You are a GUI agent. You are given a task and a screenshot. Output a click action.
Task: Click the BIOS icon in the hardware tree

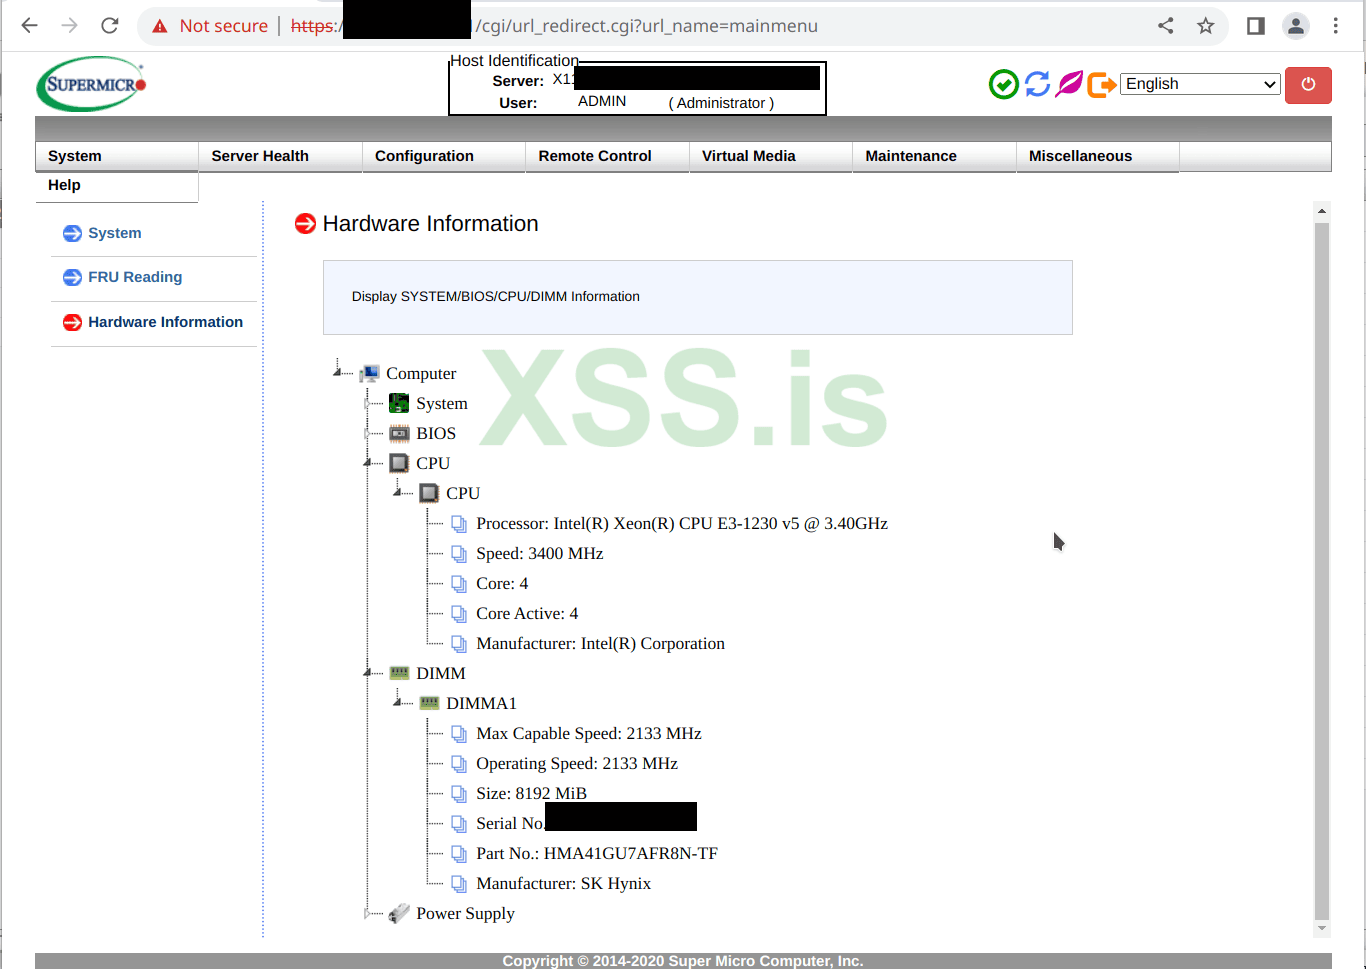coord(399,432)
